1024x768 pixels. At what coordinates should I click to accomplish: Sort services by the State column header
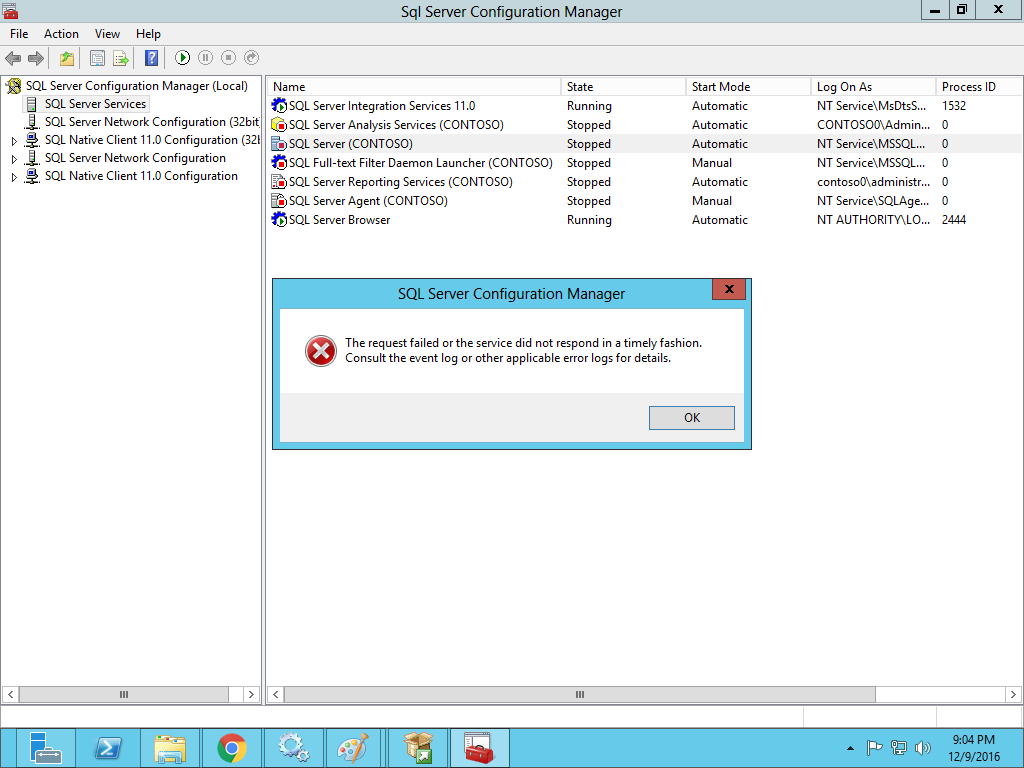pos(600,86)
